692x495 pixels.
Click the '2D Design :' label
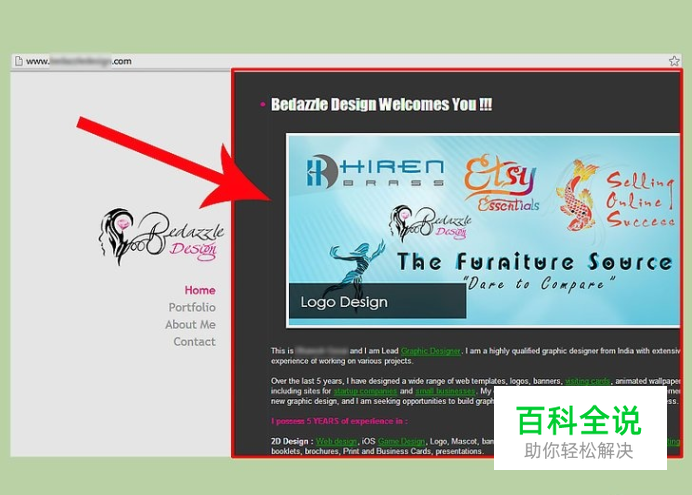tap(292, 441)
